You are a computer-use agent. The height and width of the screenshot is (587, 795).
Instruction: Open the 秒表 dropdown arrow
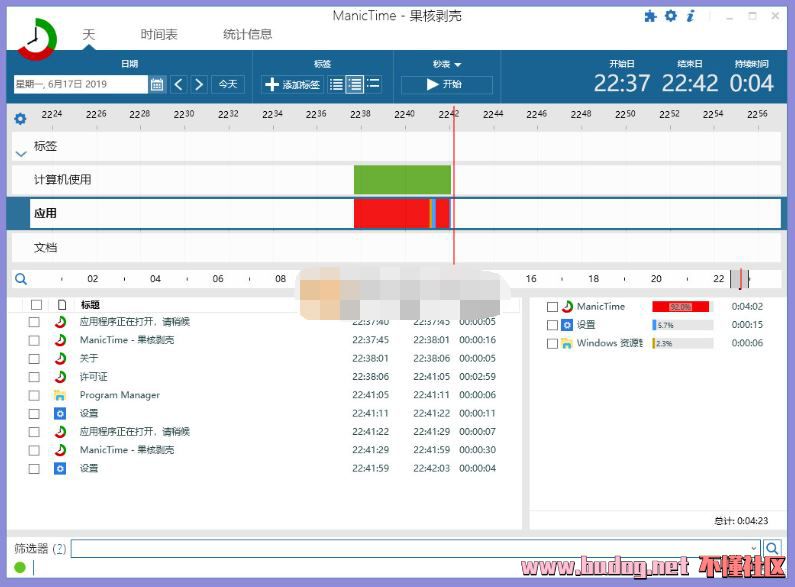[x=458, y=65]
